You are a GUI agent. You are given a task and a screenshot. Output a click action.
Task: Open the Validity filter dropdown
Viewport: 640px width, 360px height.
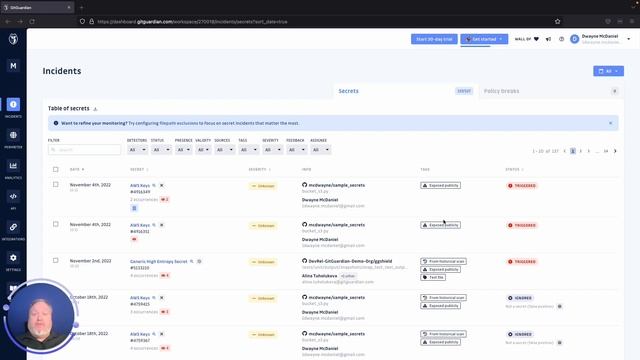(203, 150)
